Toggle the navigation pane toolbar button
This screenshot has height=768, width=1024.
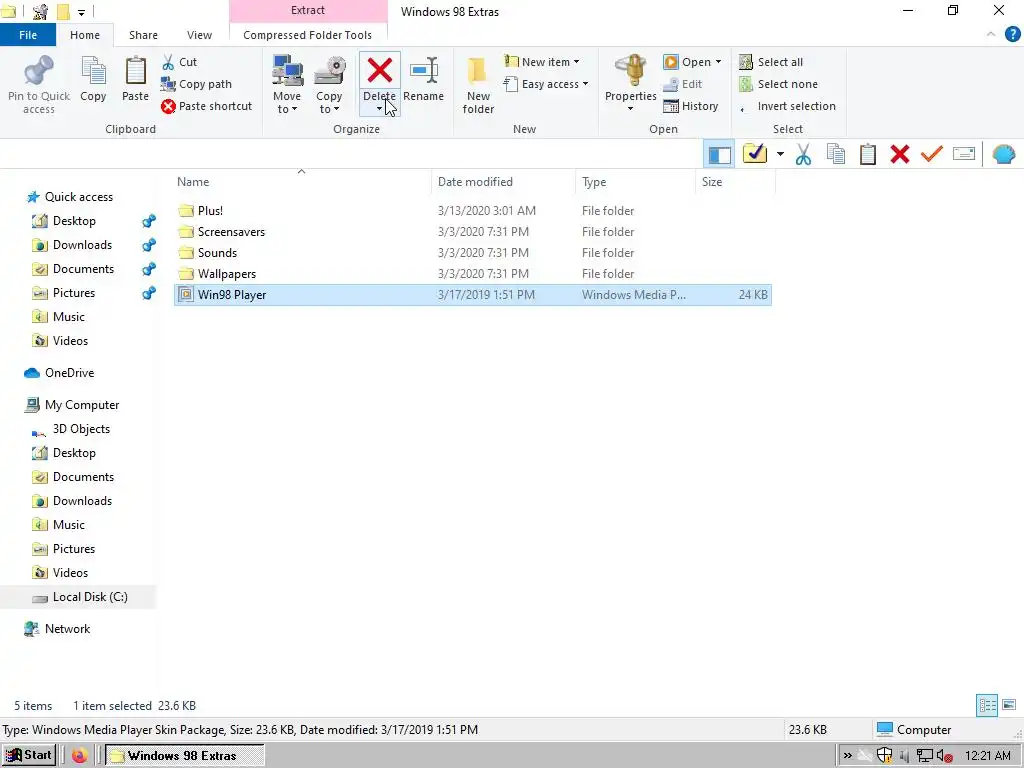(719, 155)
